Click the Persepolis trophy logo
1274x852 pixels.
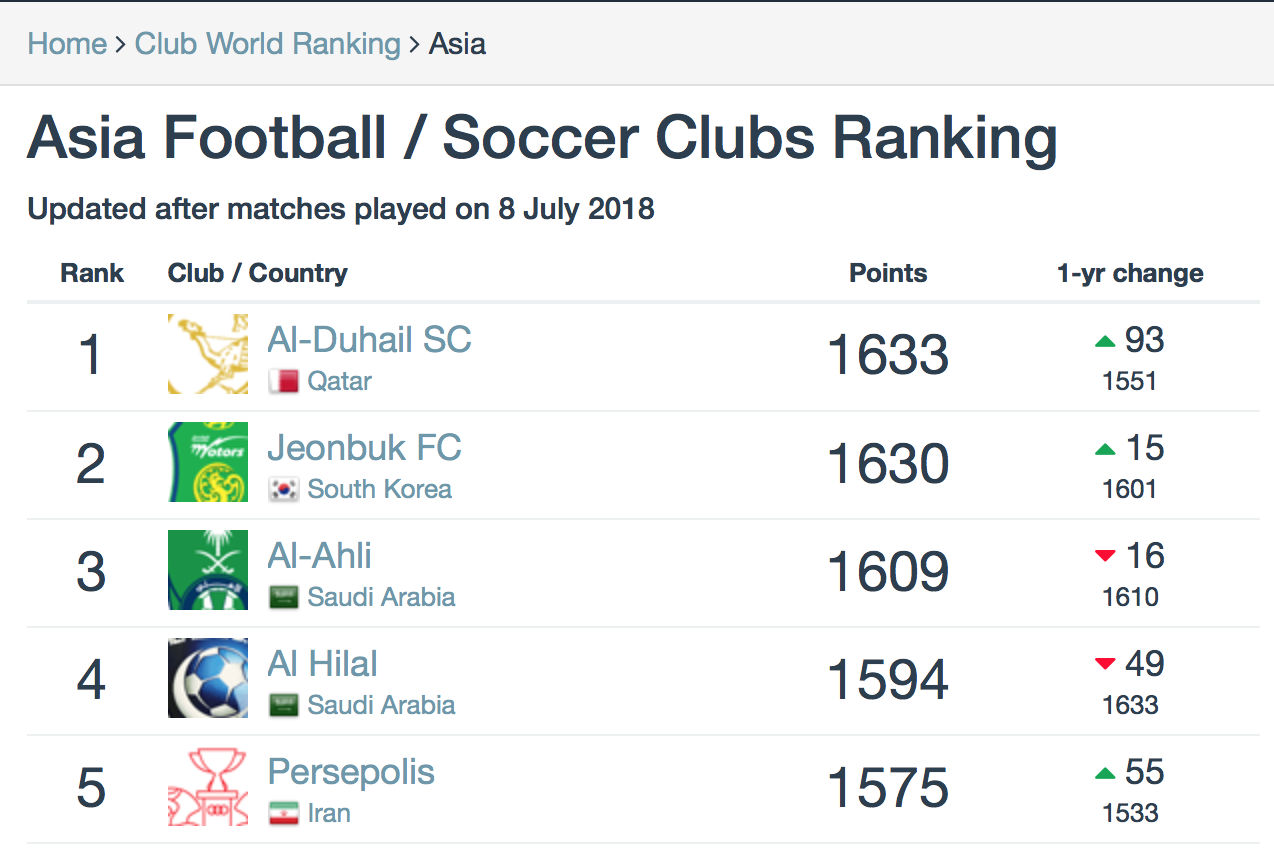tap(208, 786)
